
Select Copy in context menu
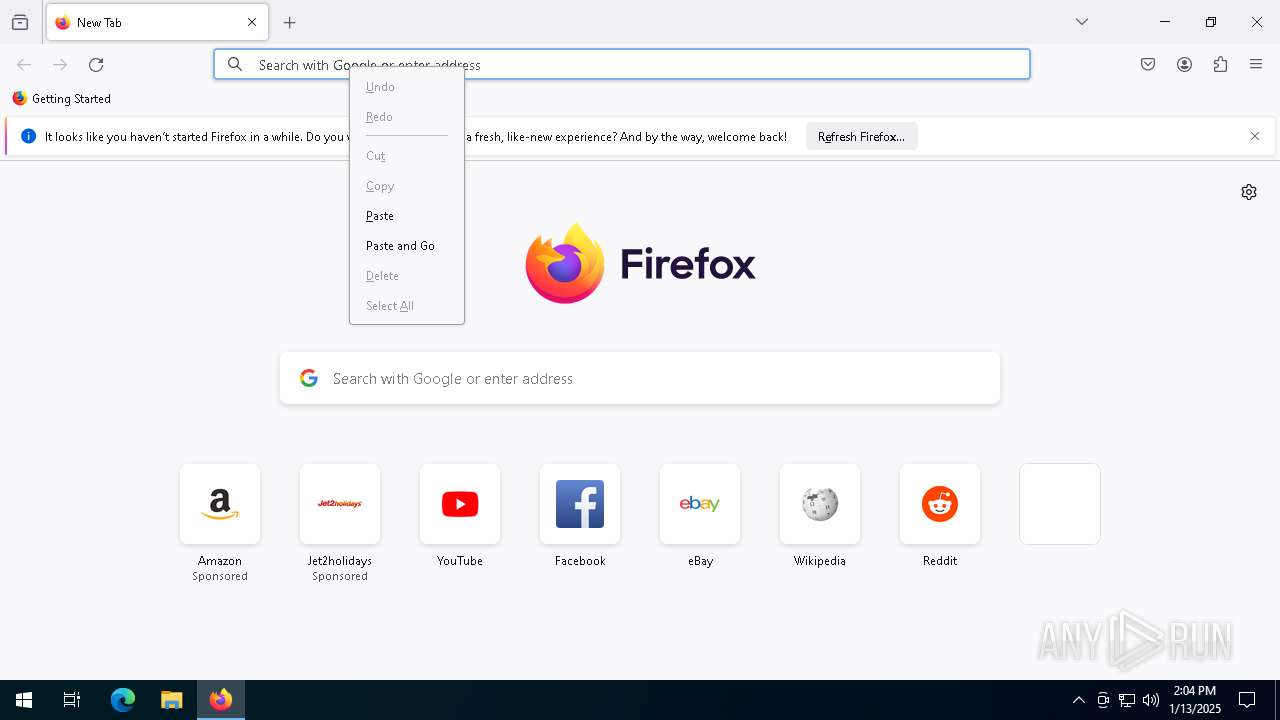(x=406, y=186)
